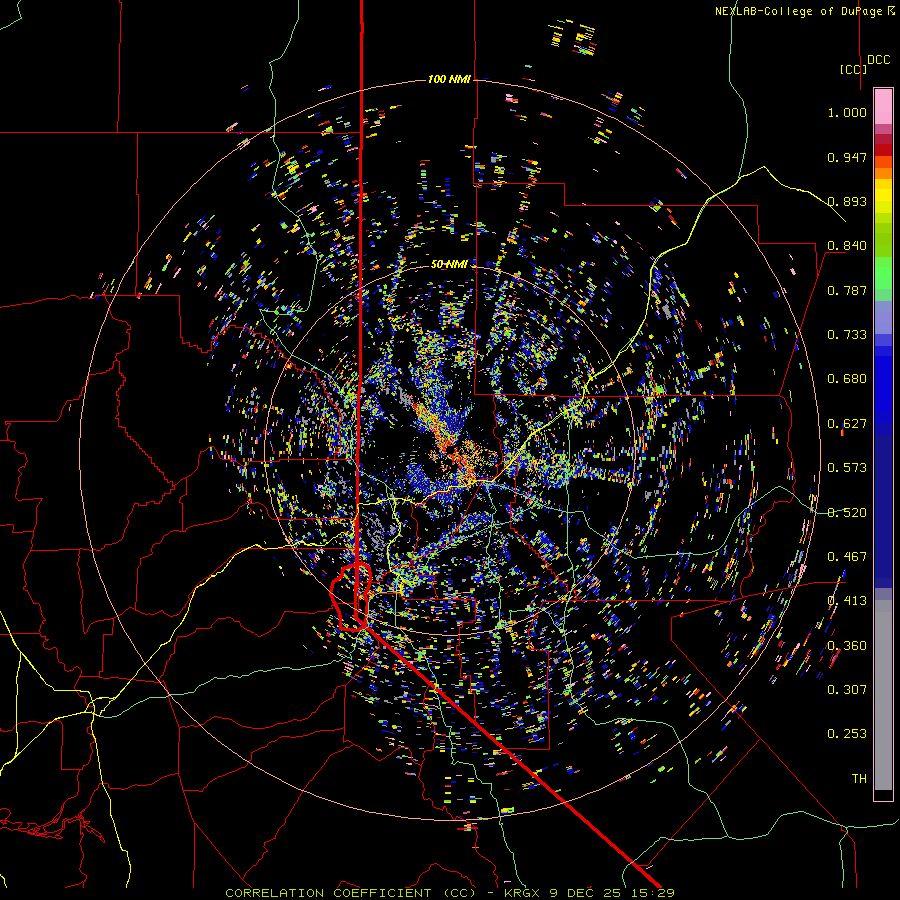Click the TH threshold label in legend
The height and width of the screenshot is (900, 900).
[x=859, y=779]
